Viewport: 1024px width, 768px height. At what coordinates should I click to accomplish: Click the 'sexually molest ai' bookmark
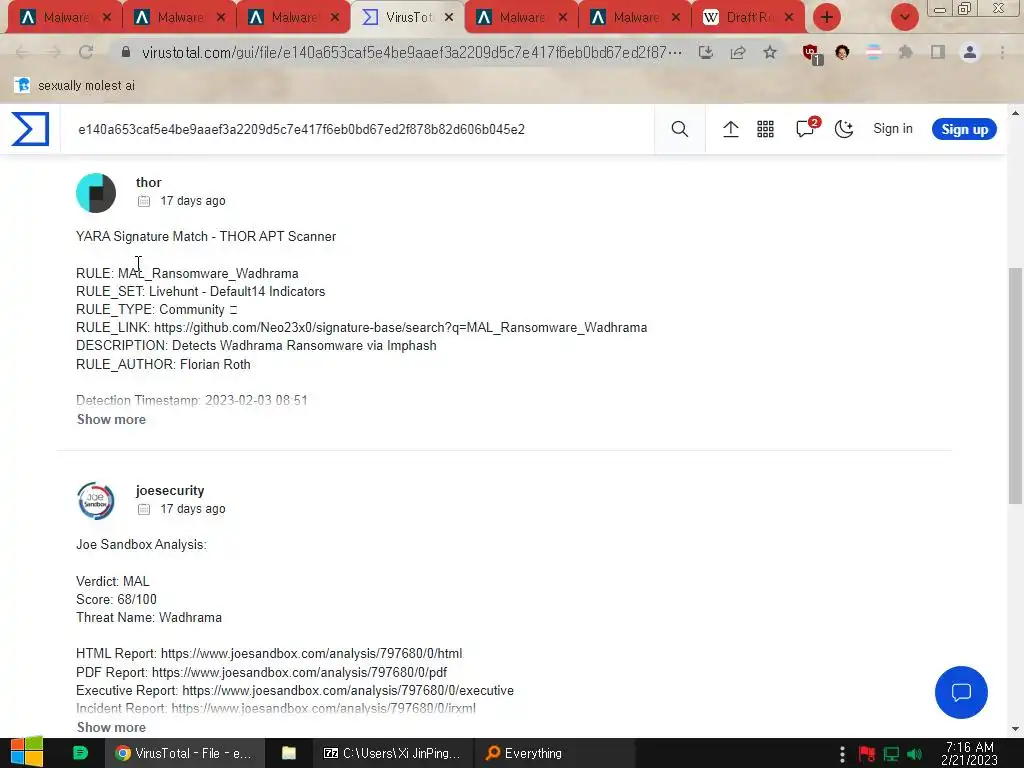(74, 85)
